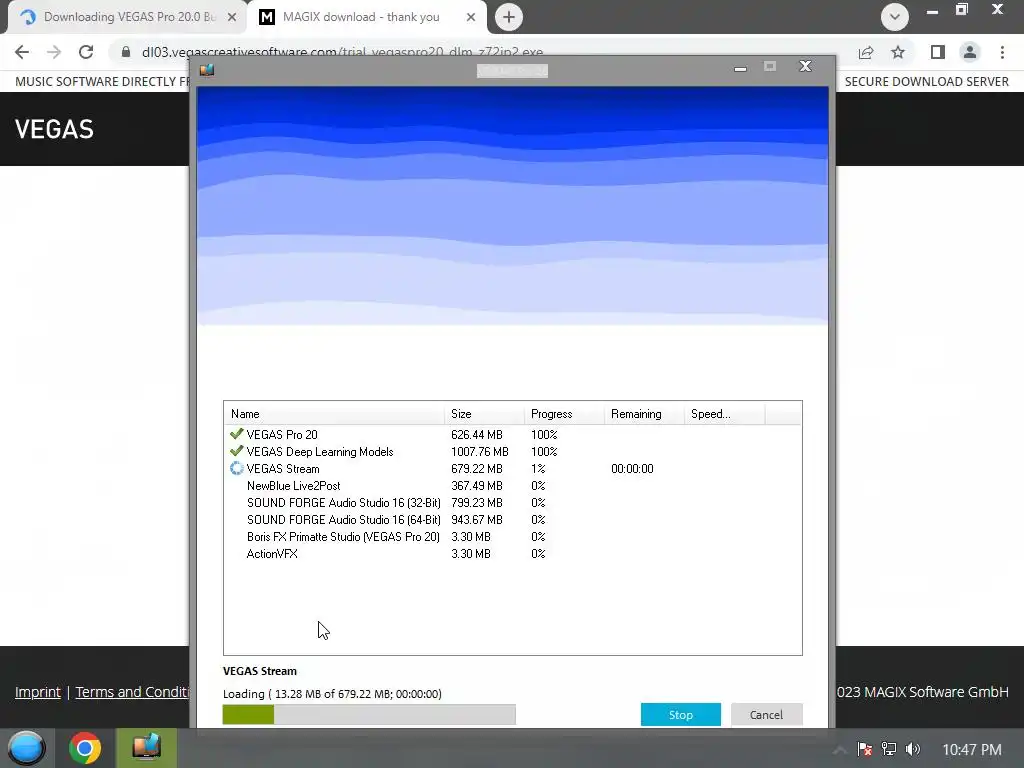
Task: Toggle Chrome side panel
Action: (x=938, y=52)
